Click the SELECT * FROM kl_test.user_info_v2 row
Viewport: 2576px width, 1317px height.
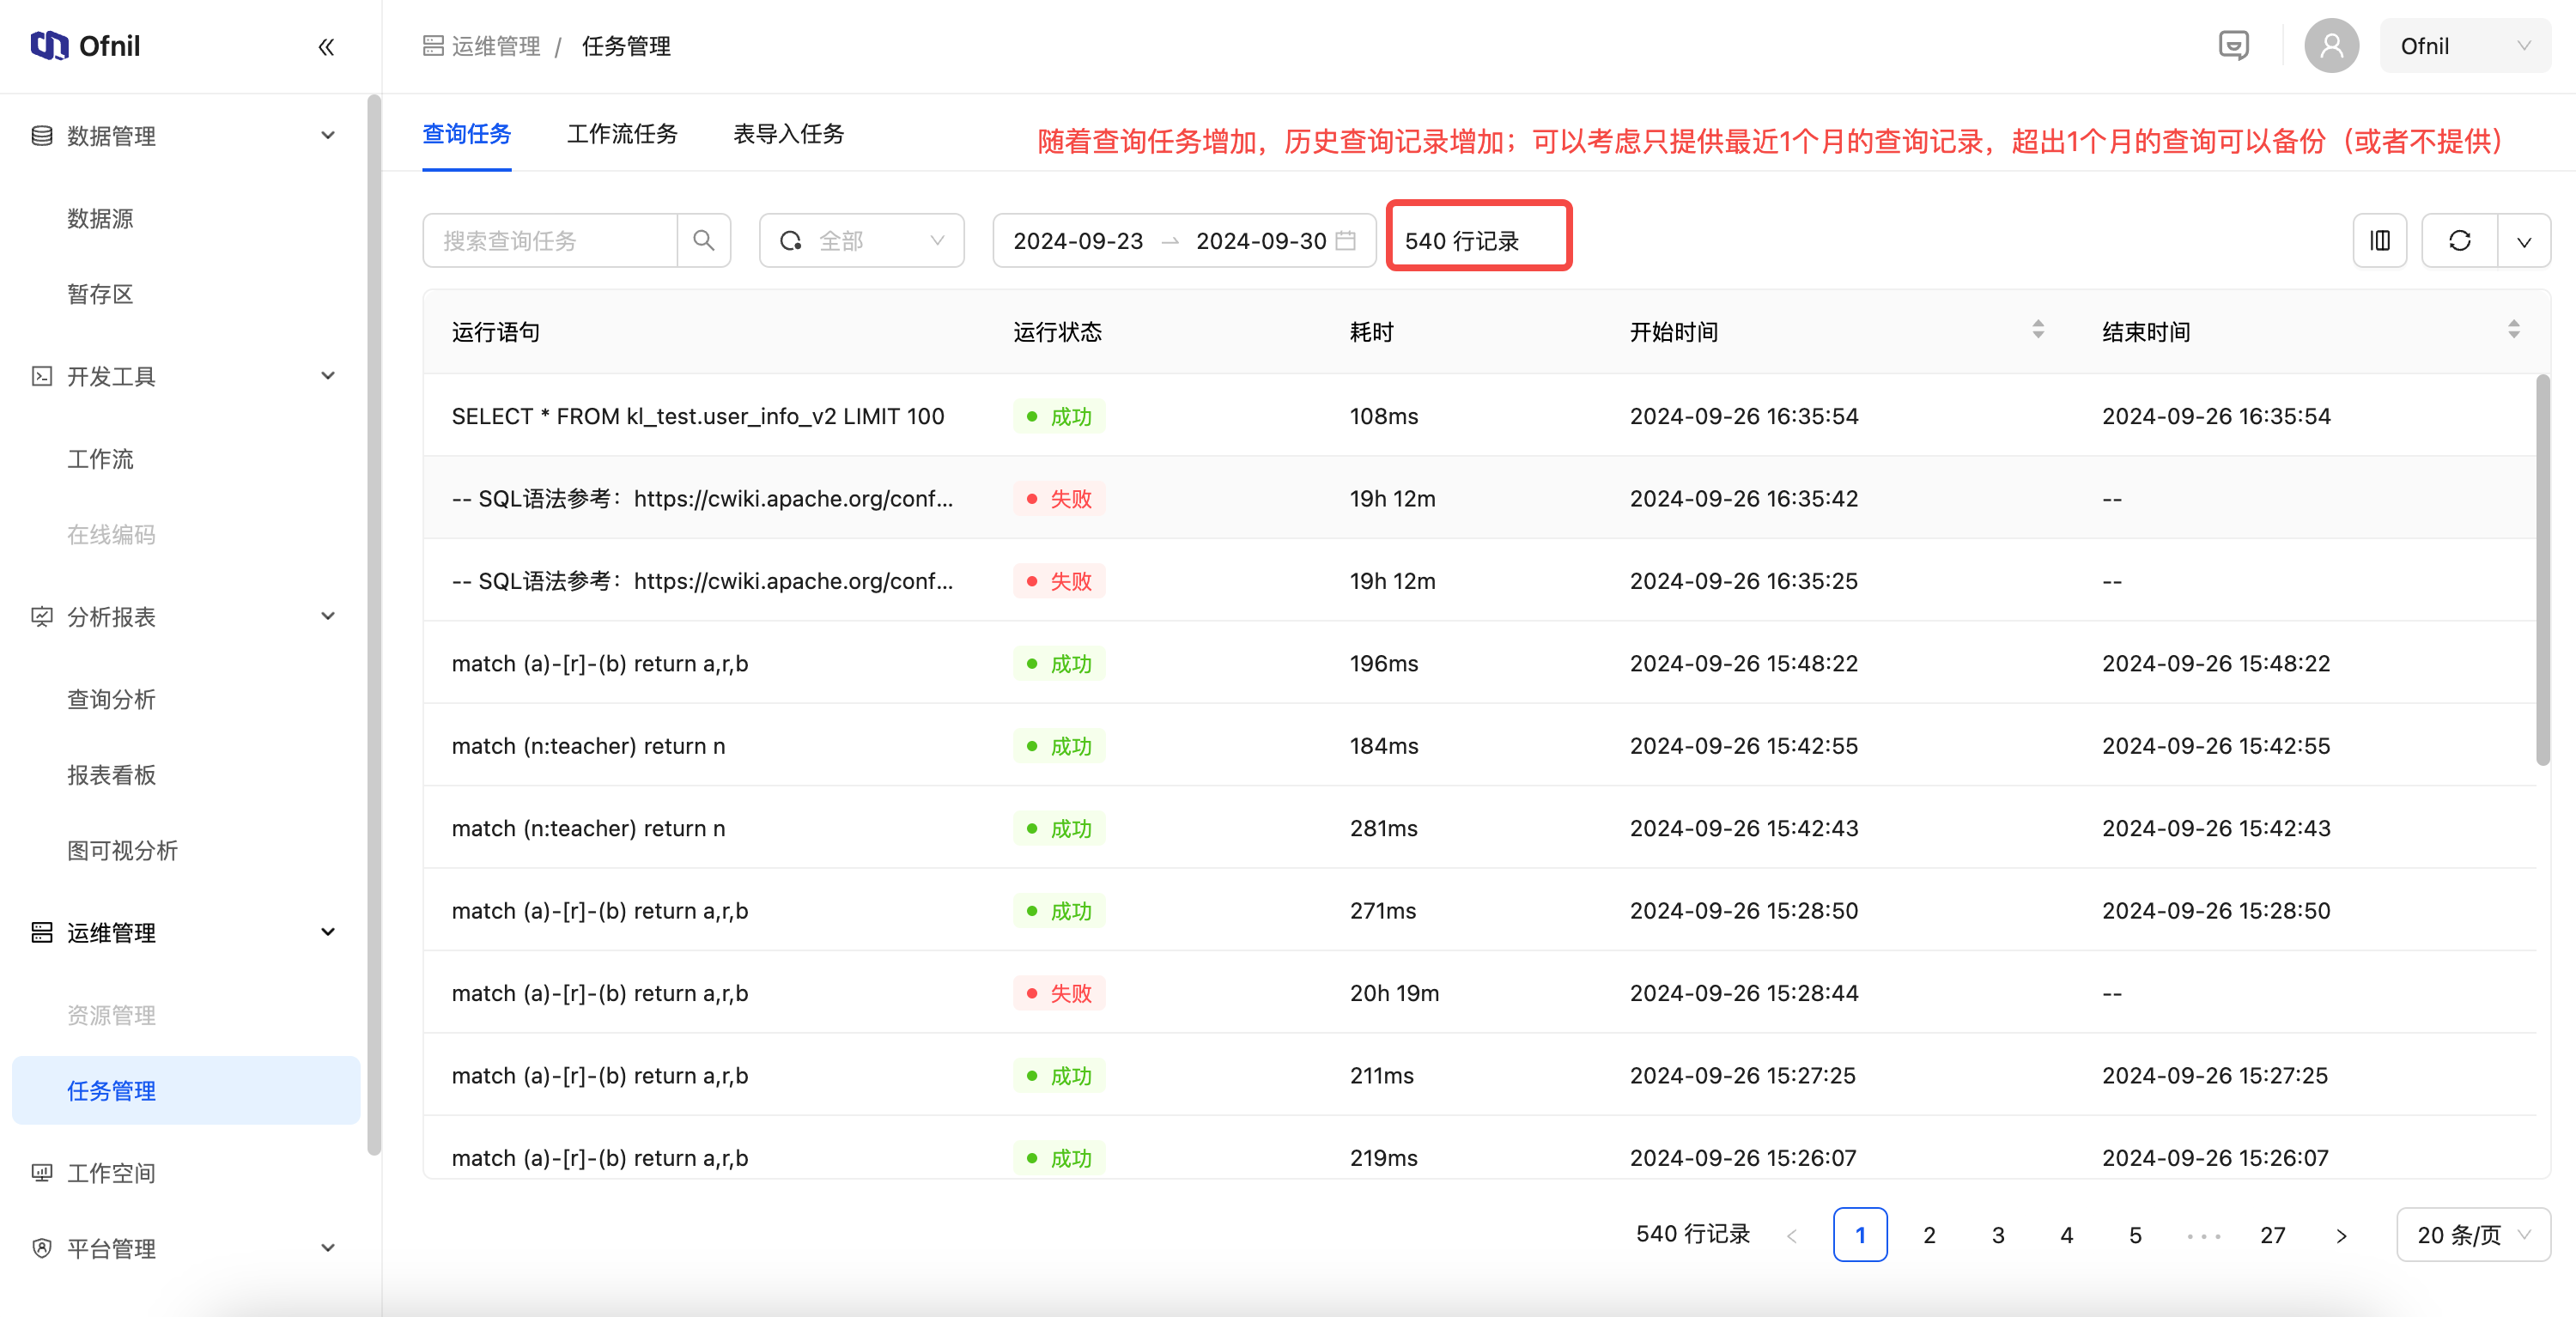point(1480,416)
